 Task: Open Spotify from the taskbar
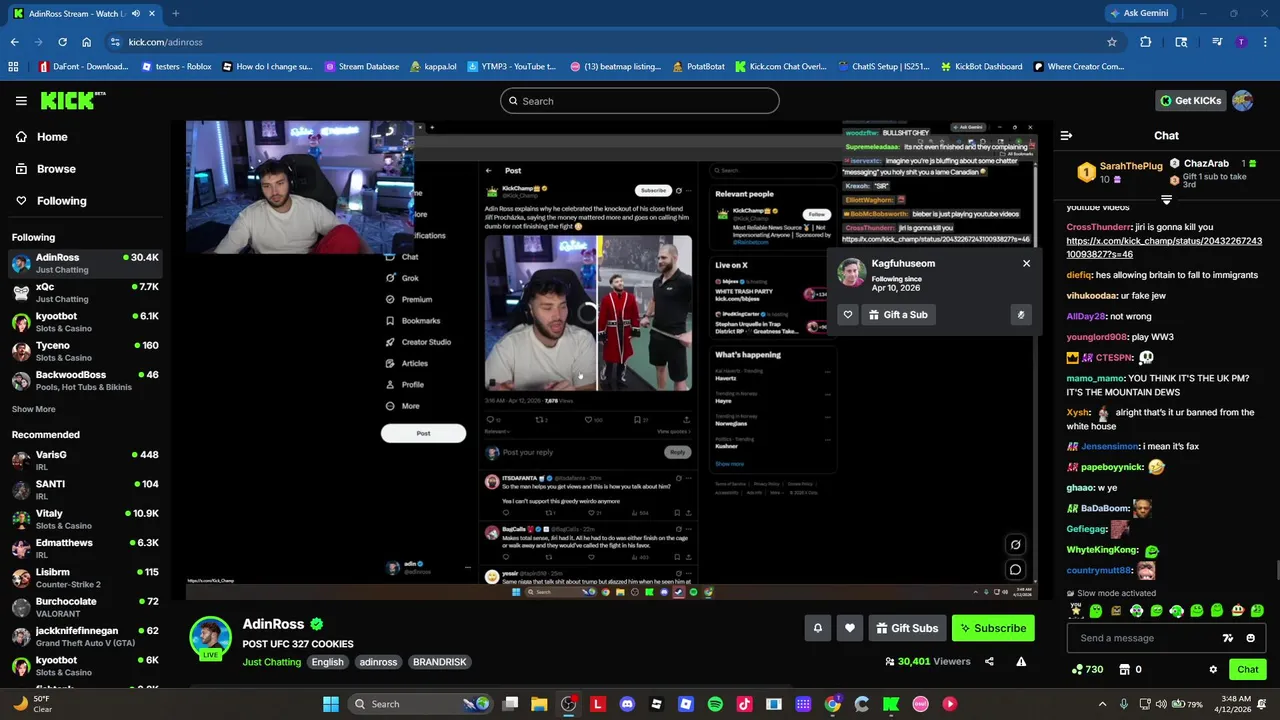(715, 704)
